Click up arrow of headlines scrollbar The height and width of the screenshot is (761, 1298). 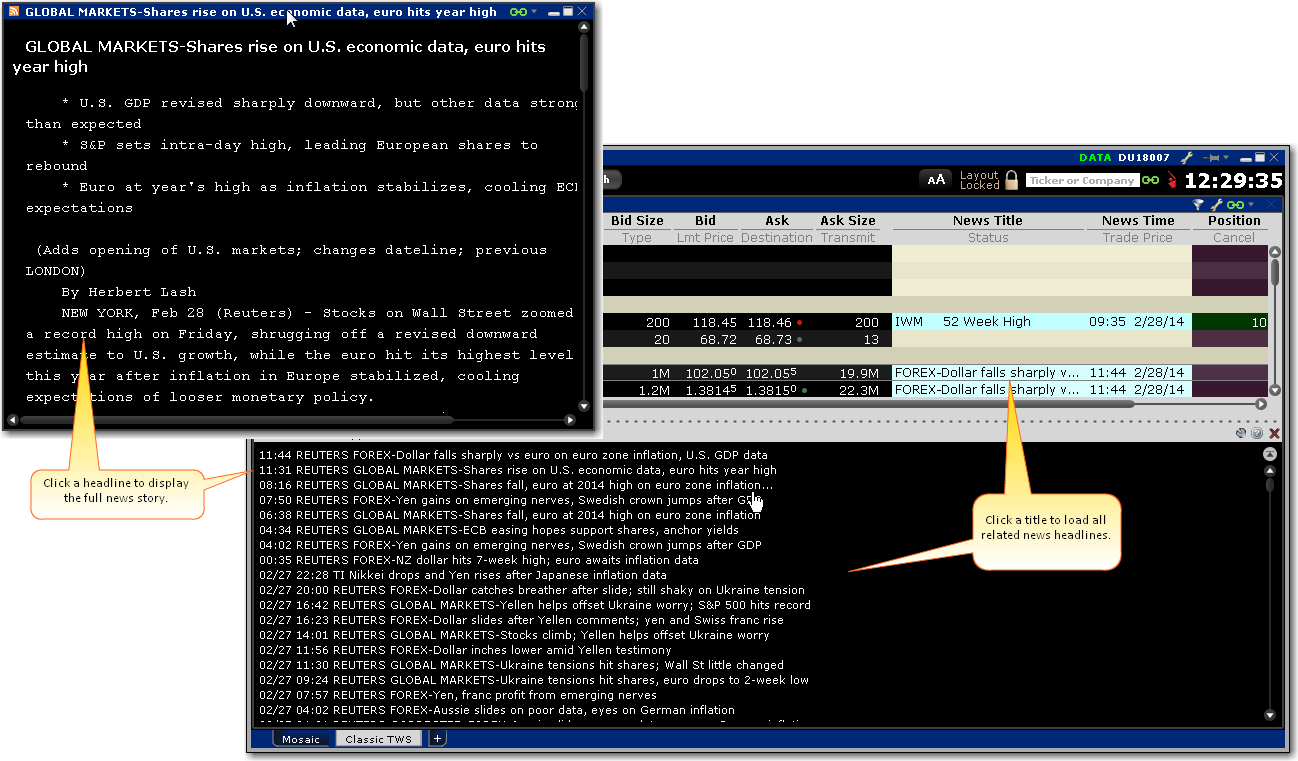[x=1270, y=471]
